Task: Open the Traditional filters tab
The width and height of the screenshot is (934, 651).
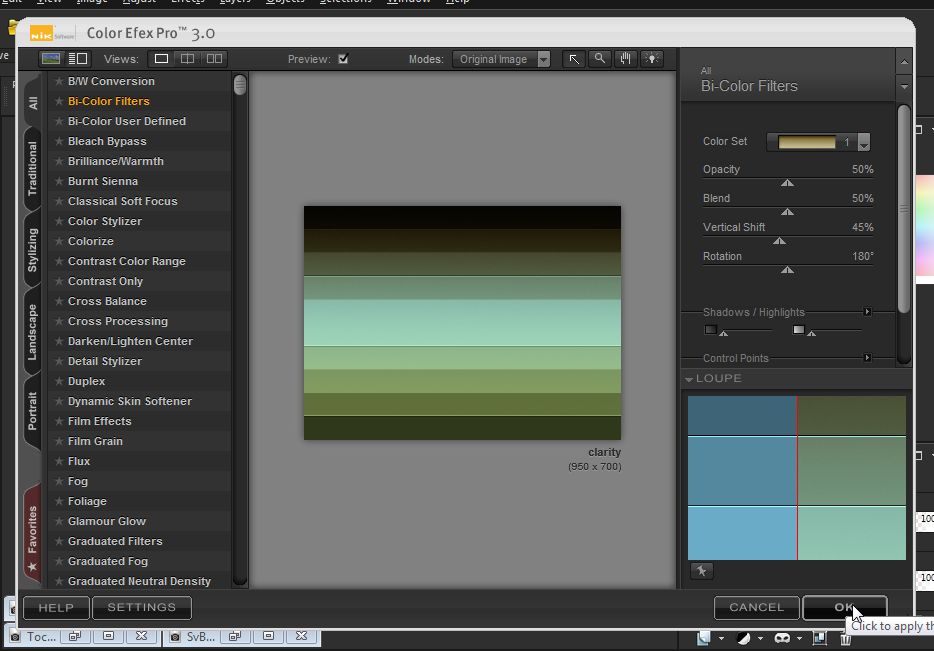Action: pos(32,169)
